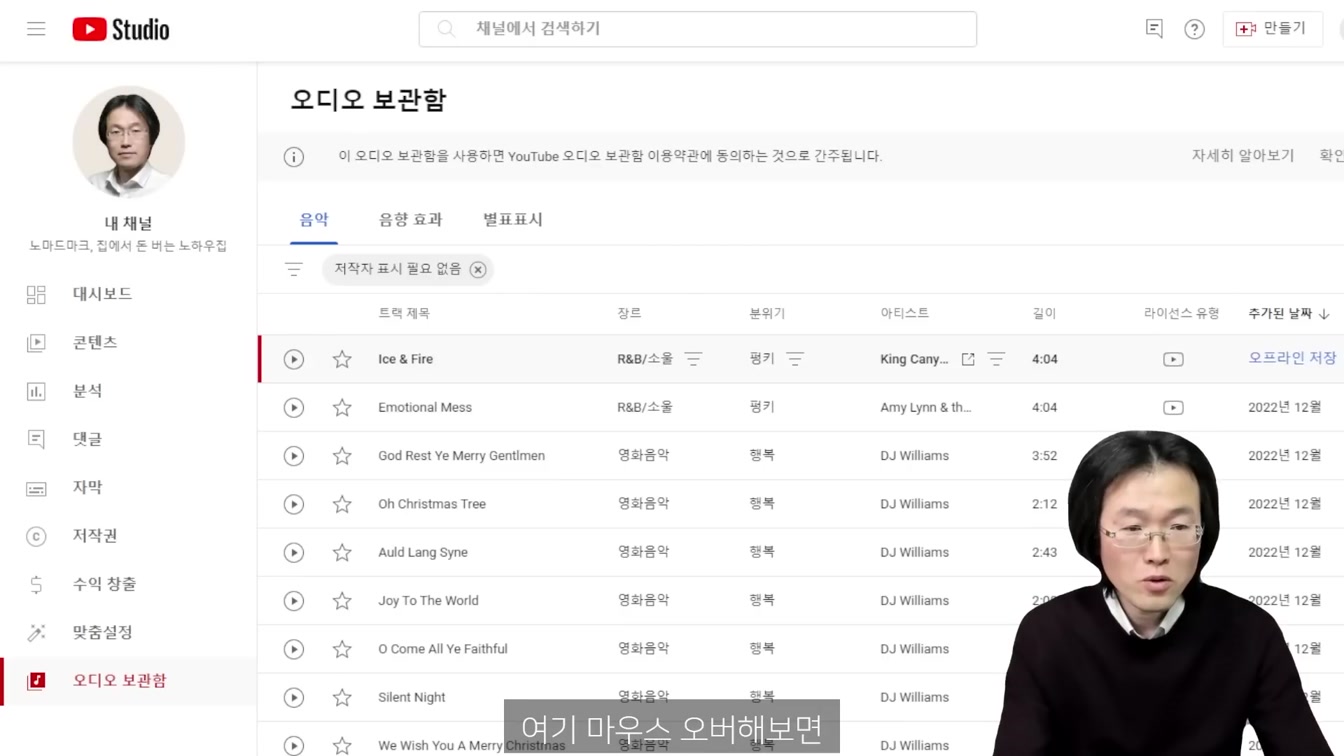Viewport: 1344px width, 756px height.
Task: Click the YouTube Studio logo
Action: click(121, 29)
